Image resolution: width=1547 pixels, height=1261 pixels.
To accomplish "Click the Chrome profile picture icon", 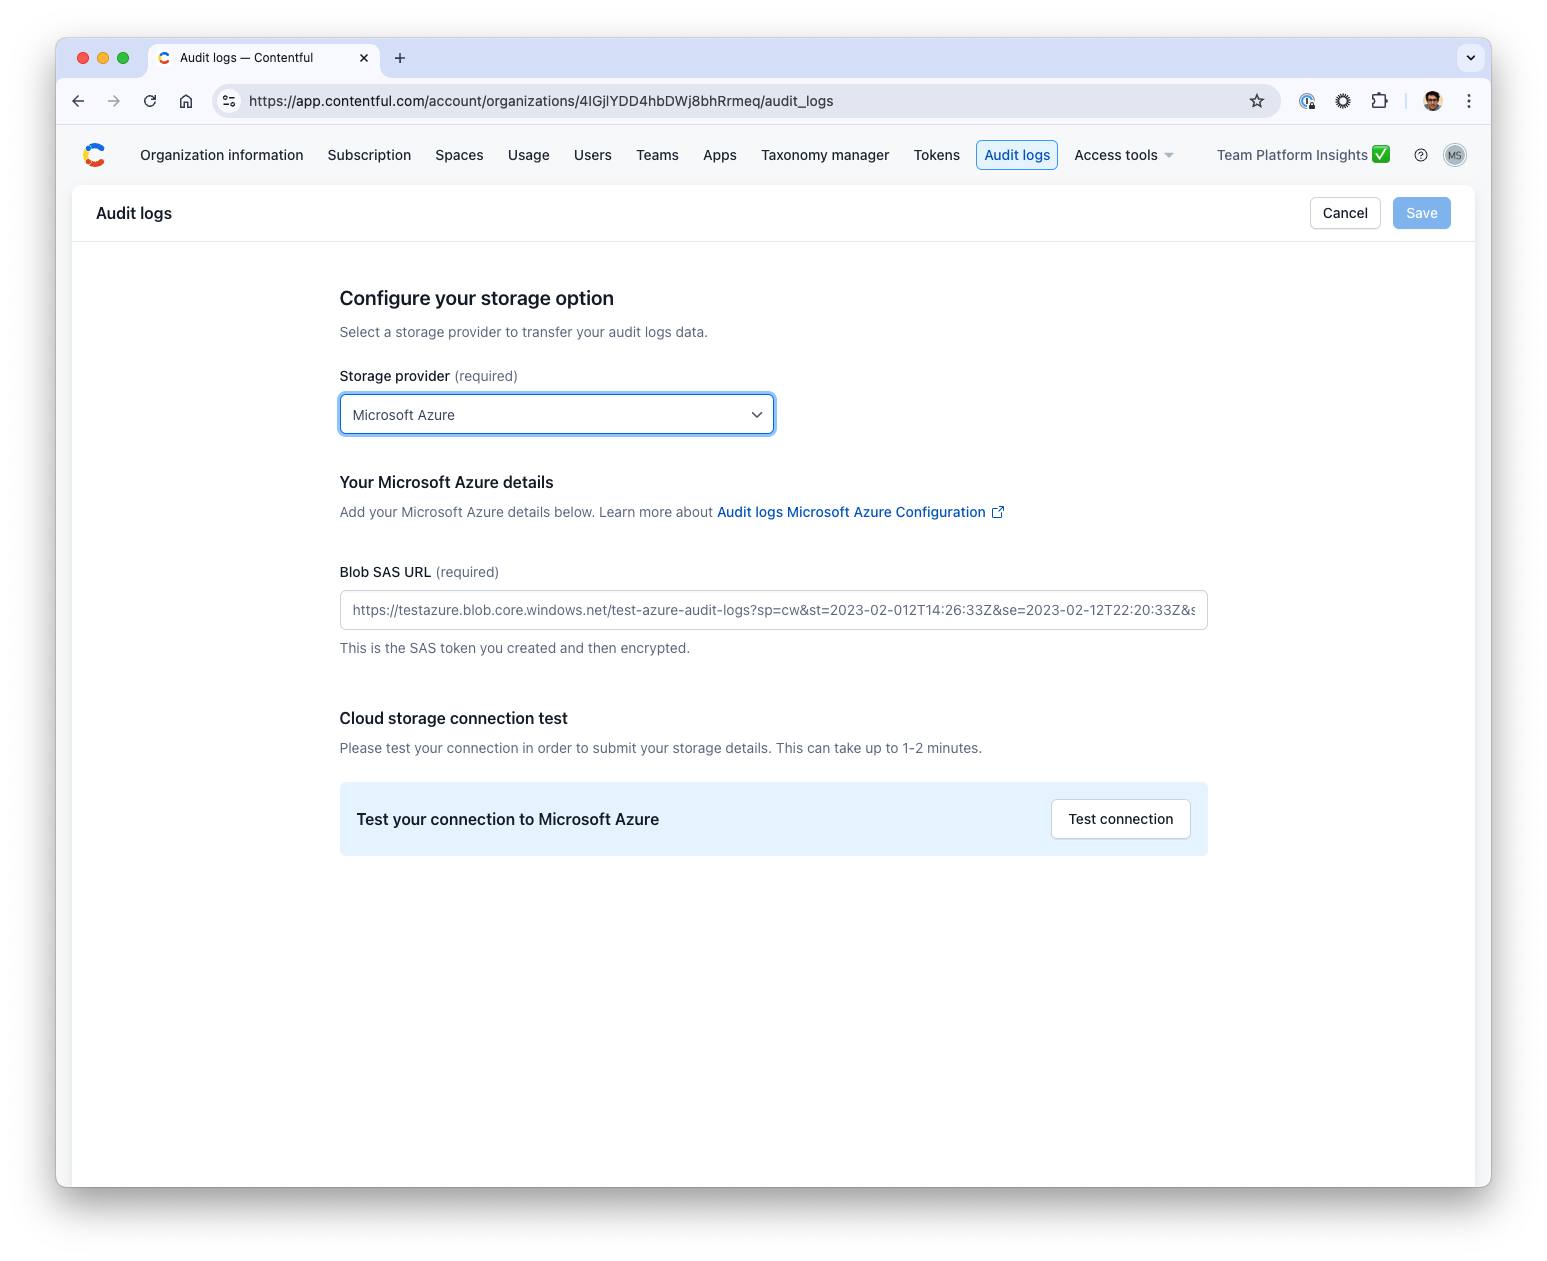I will click(x=1431, y=101).
